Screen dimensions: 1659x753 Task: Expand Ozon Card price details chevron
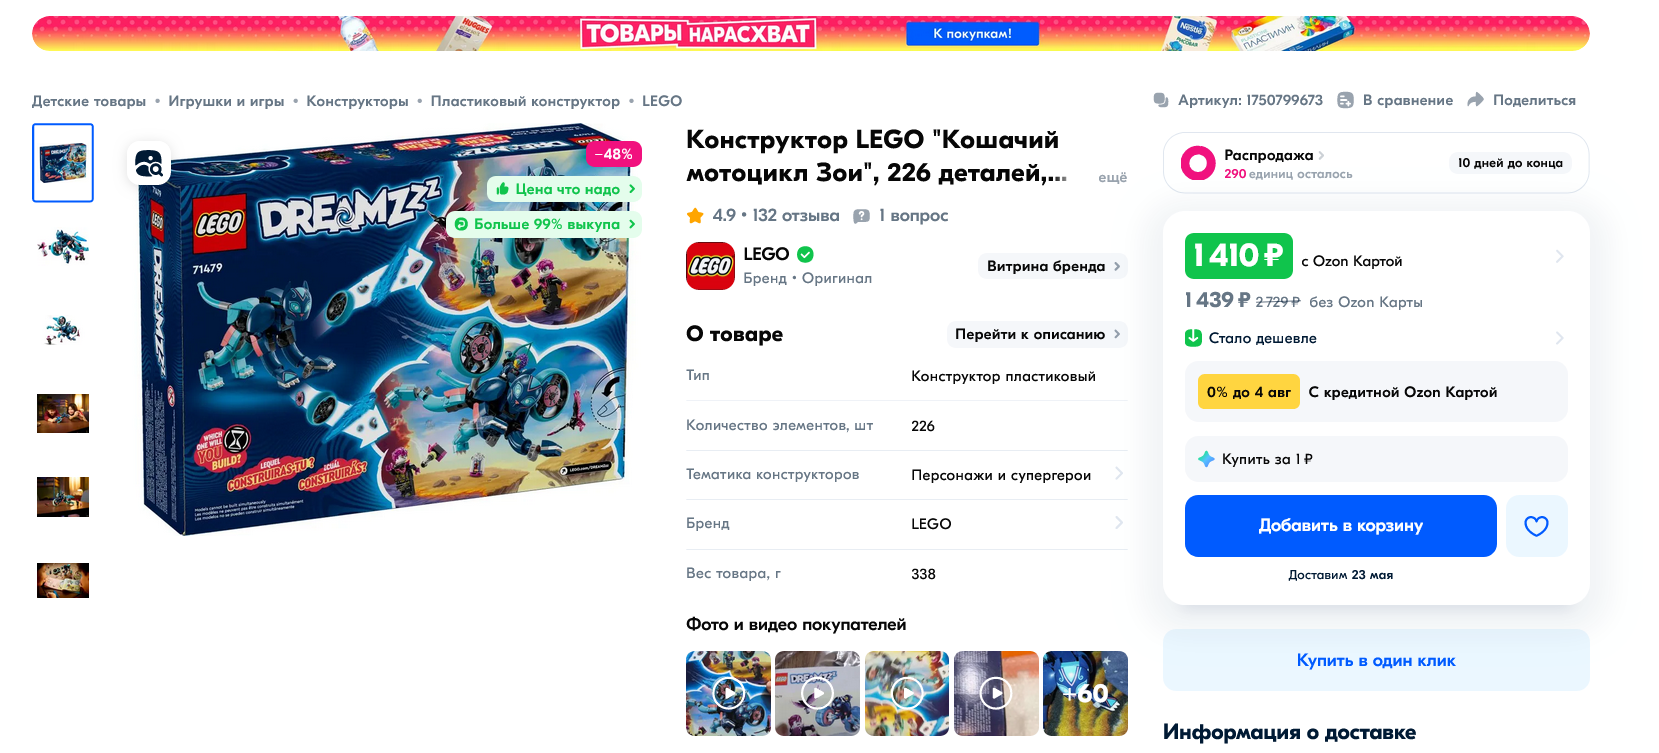1559,257
